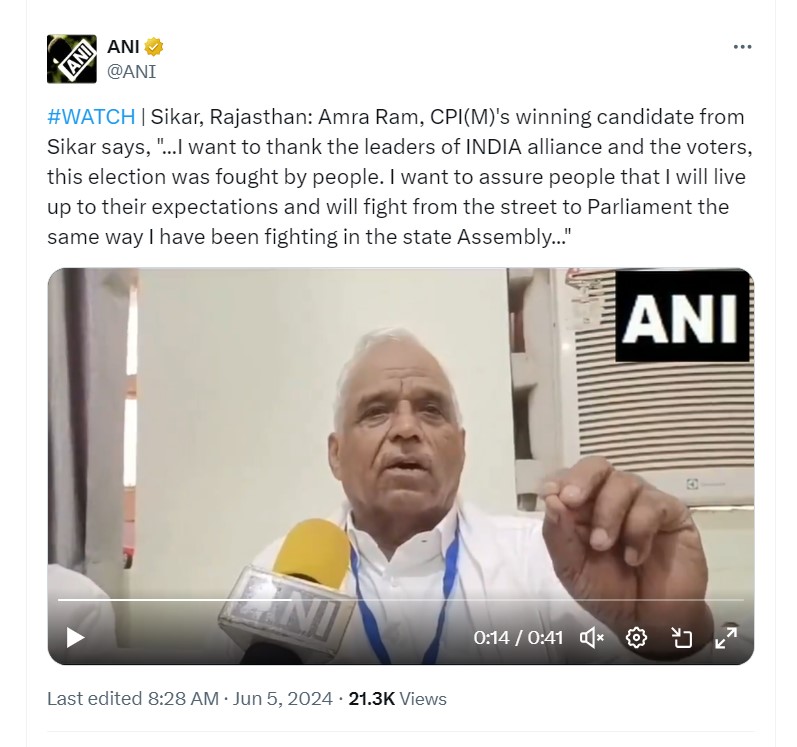797x747 pixels.
Task: Unmute the video using the speaker icon
Action: click(x=592, y=637)
